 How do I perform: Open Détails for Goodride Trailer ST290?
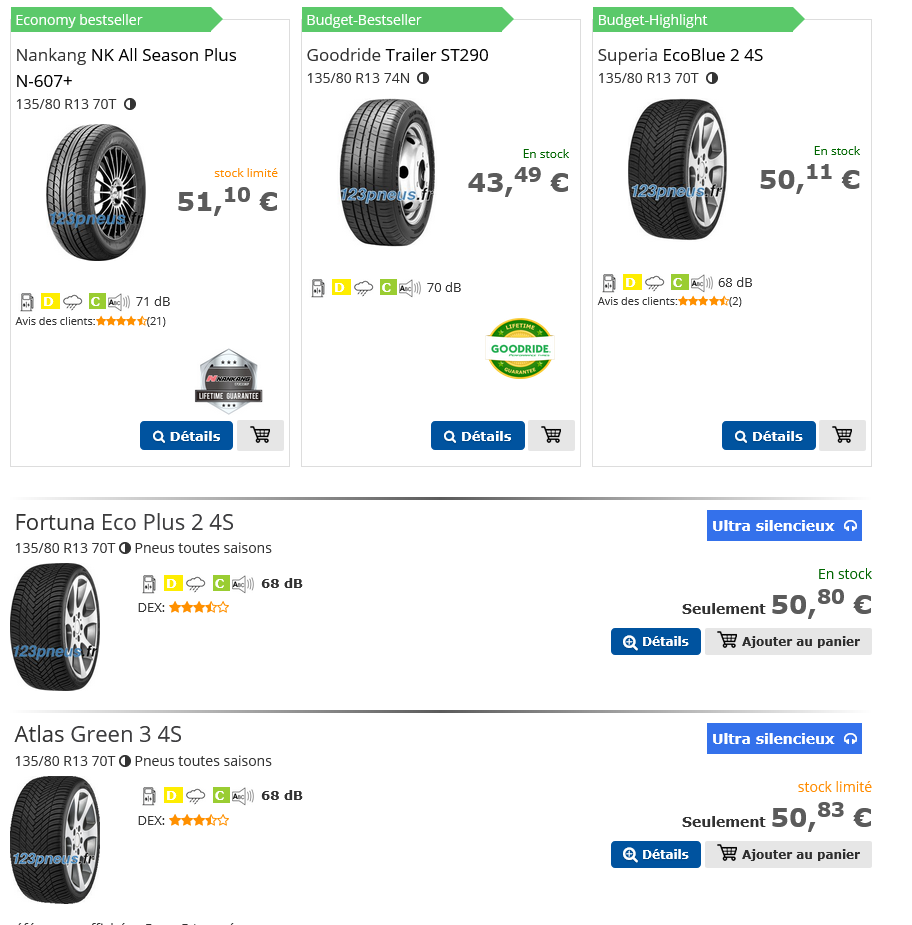click(477, 436)
